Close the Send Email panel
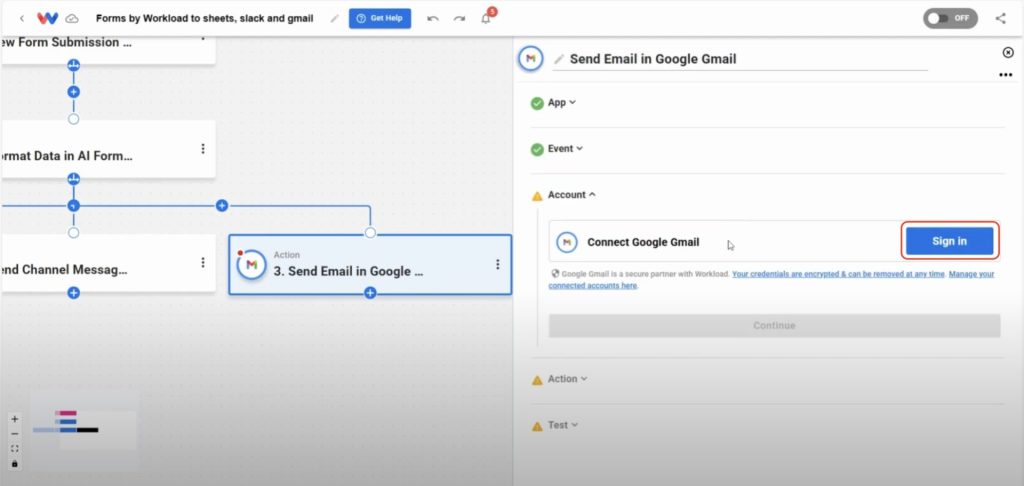Viewport: 1024px width, 486px height. coord(1008,52)
